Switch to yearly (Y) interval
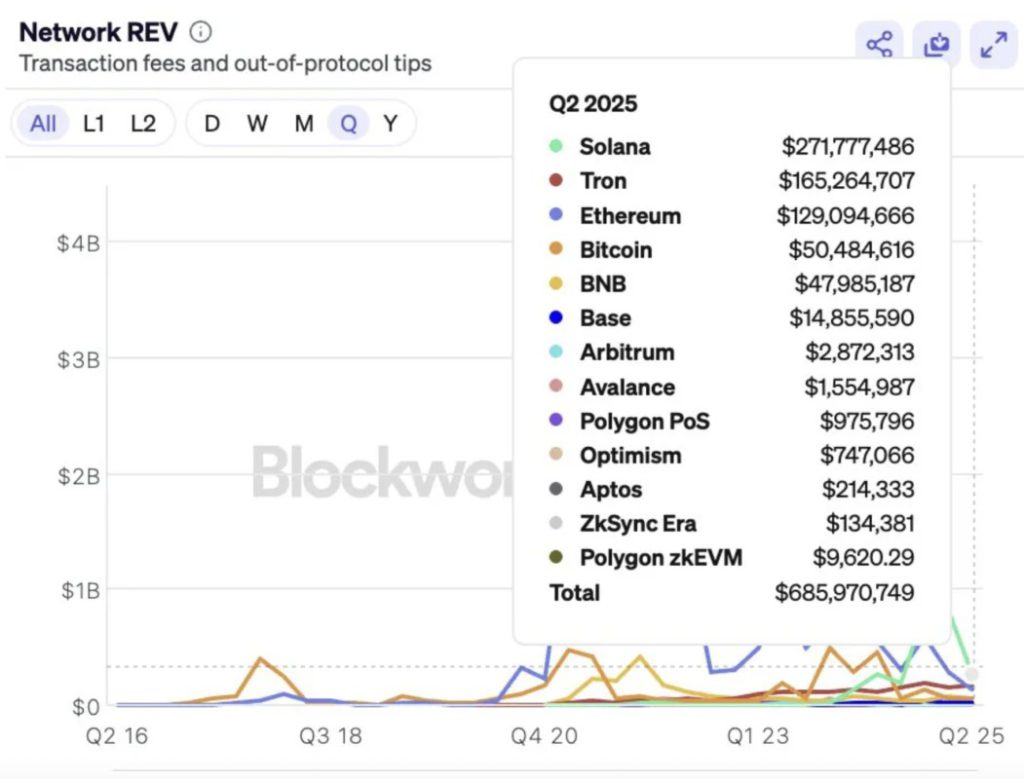The height and width of the screenshot is (779, 1024). pos(390,123)
